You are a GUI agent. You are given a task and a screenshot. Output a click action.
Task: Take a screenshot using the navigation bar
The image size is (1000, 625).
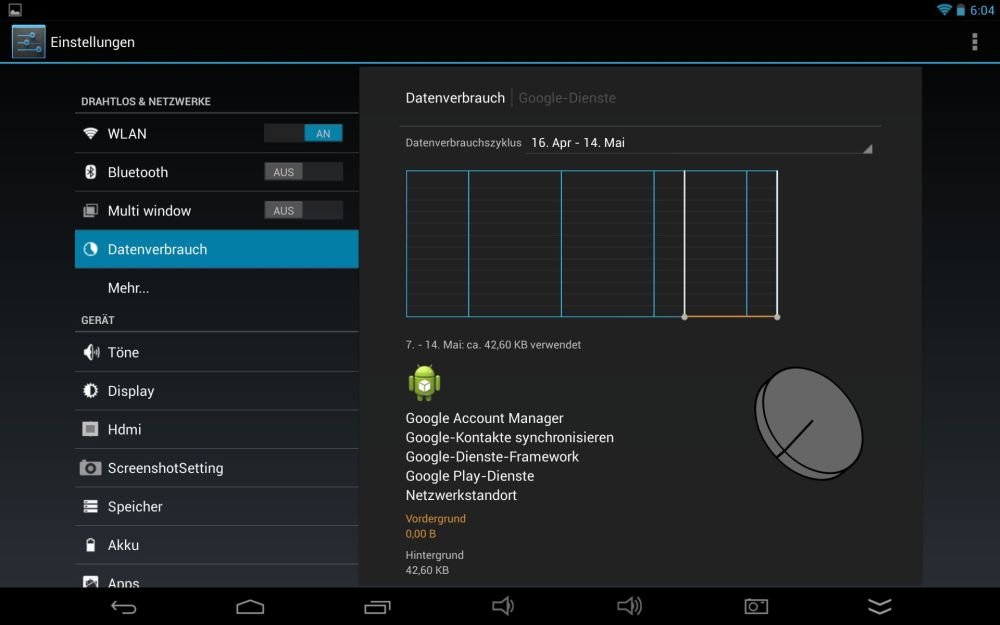click(x=756, y=607)
